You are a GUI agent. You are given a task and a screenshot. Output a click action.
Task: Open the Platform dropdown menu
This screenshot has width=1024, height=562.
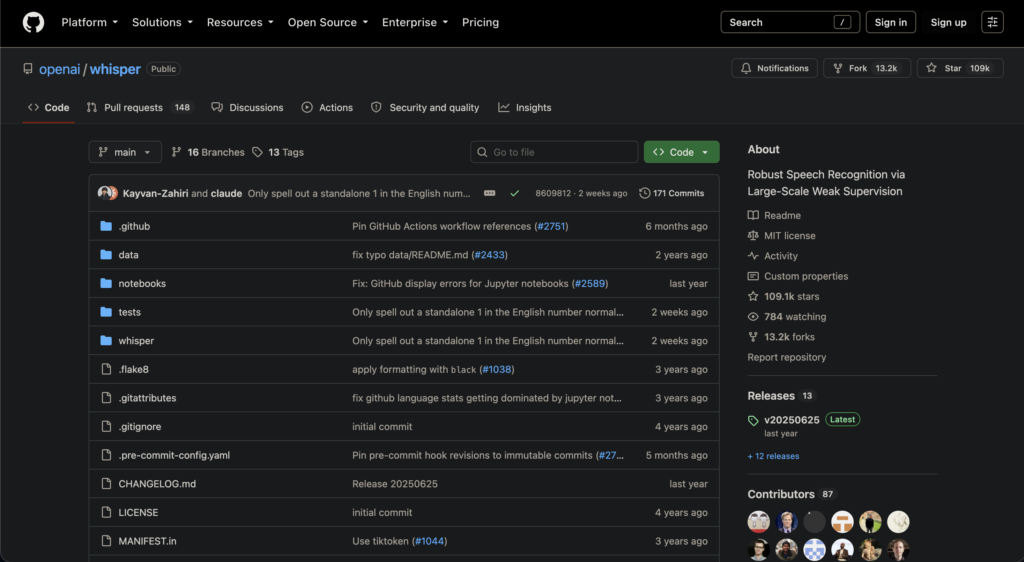click(x=90, y=22)
